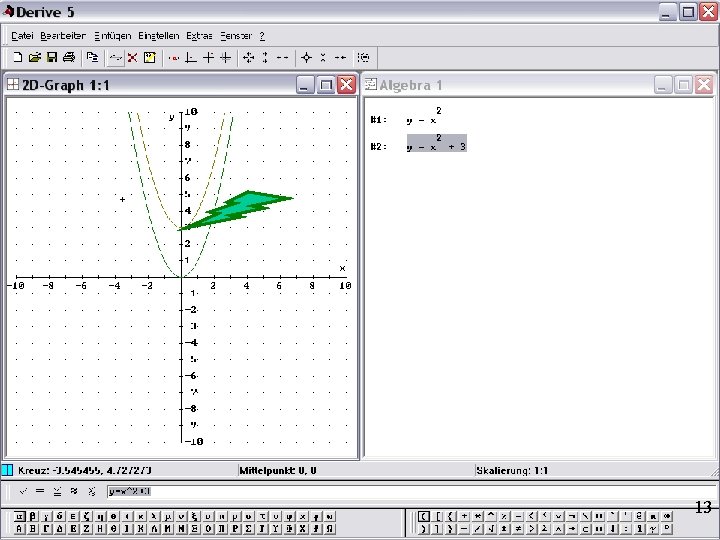The height and width of the screenshot is (540, 720).
Task: Minimize the 2D-Graph window
Action: click(305, 85)
